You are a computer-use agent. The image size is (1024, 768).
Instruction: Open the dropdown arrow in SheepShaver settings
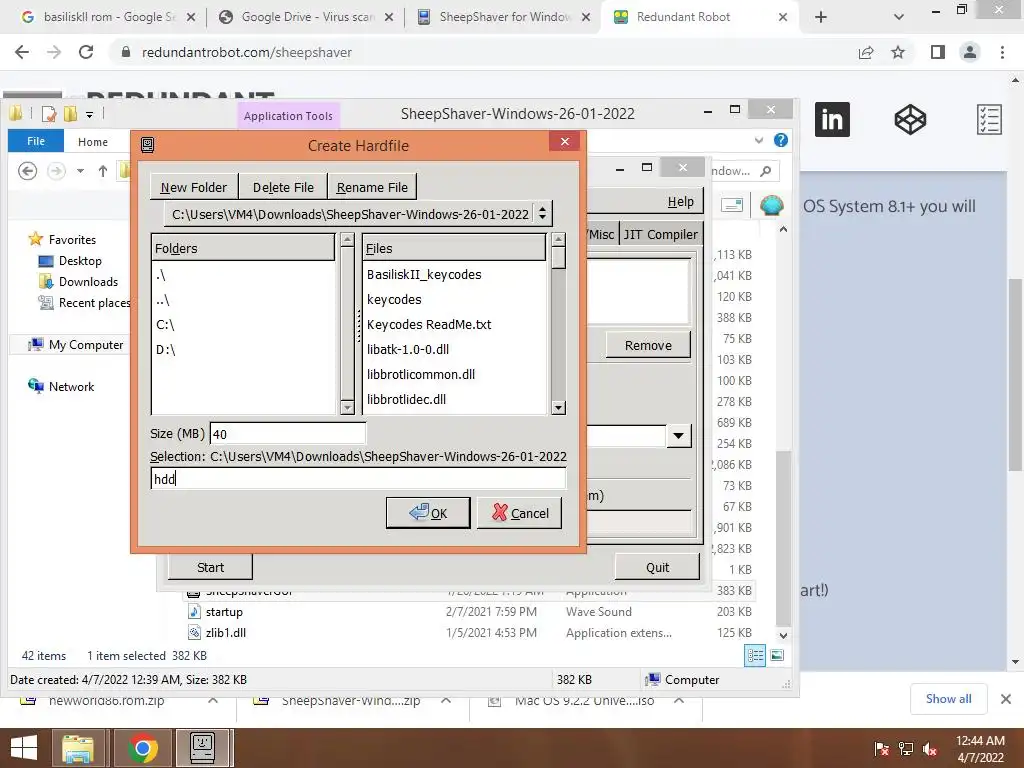(679, 436)
